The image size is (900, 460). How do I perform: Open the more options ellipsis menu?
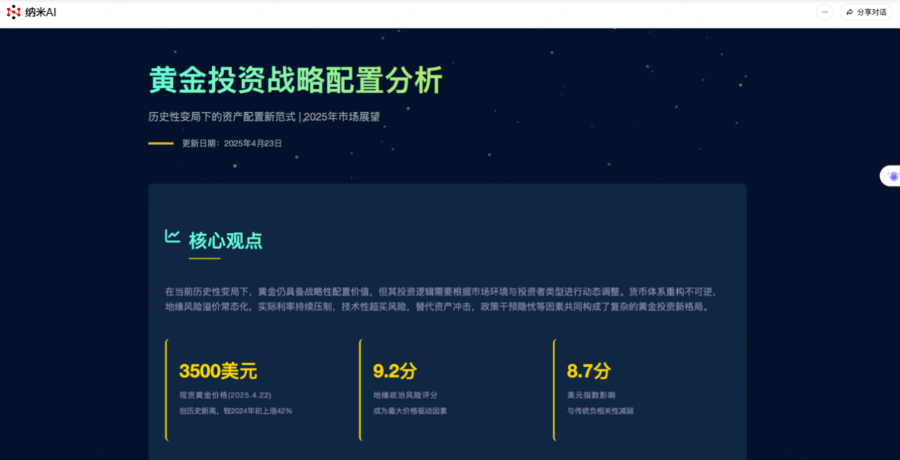tap(824, 12)
